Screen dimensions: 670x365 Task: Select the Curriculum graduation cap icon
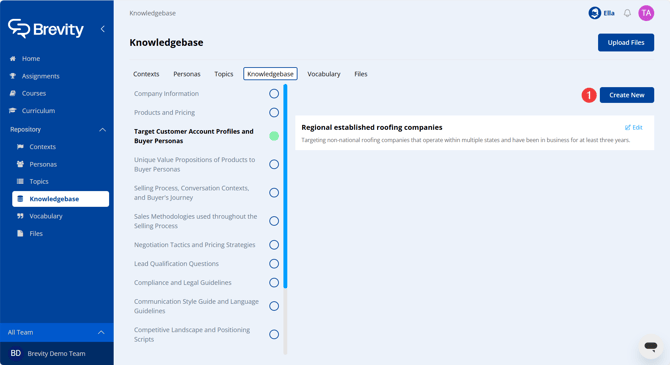tap(13, 111)
